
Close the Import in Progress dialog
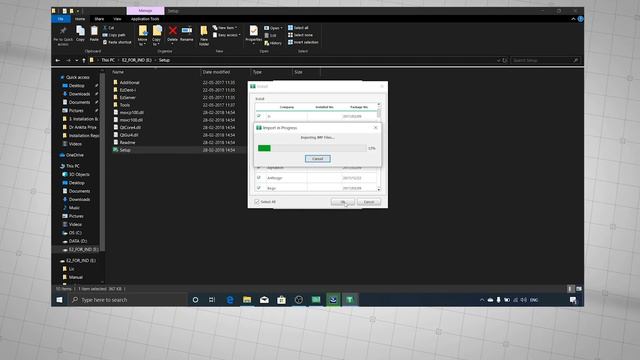point(376,128)
